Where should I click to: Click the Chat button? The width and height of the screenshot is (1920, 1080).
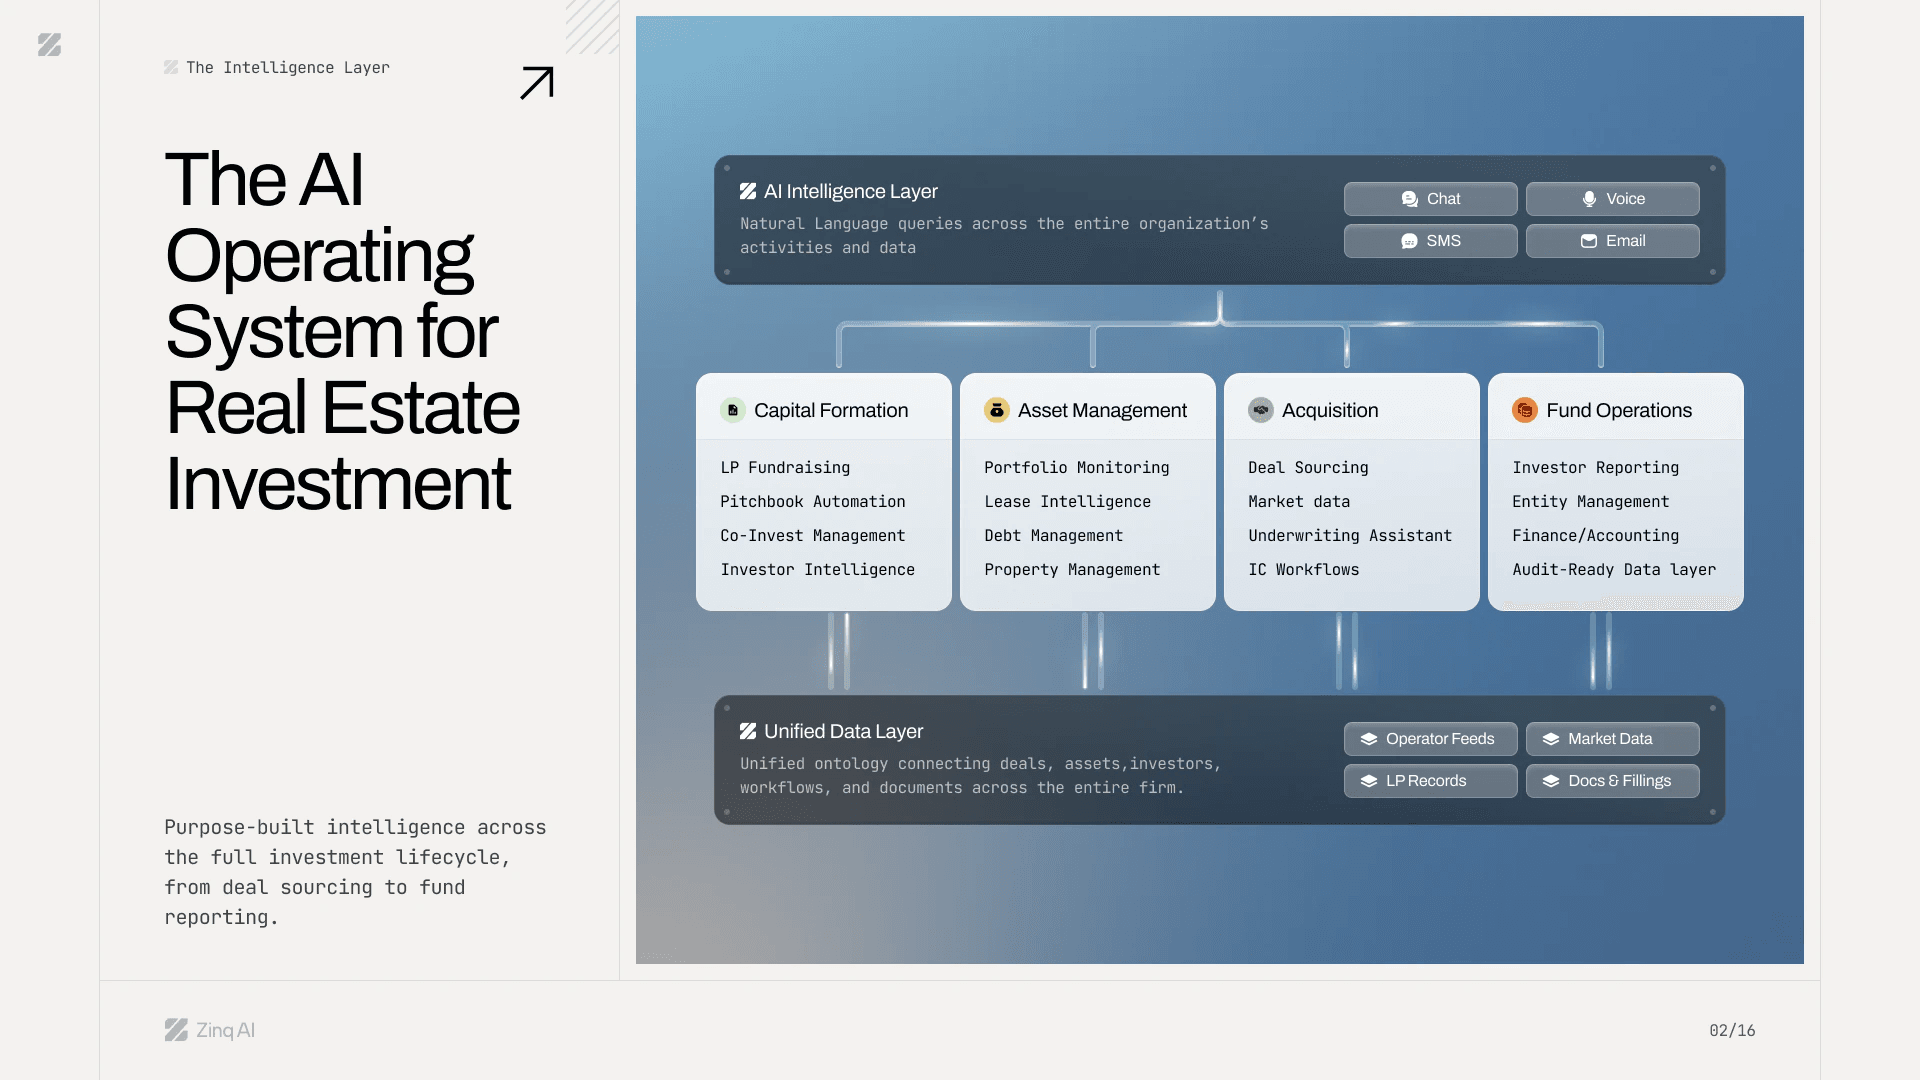(x=1431, y=199)
